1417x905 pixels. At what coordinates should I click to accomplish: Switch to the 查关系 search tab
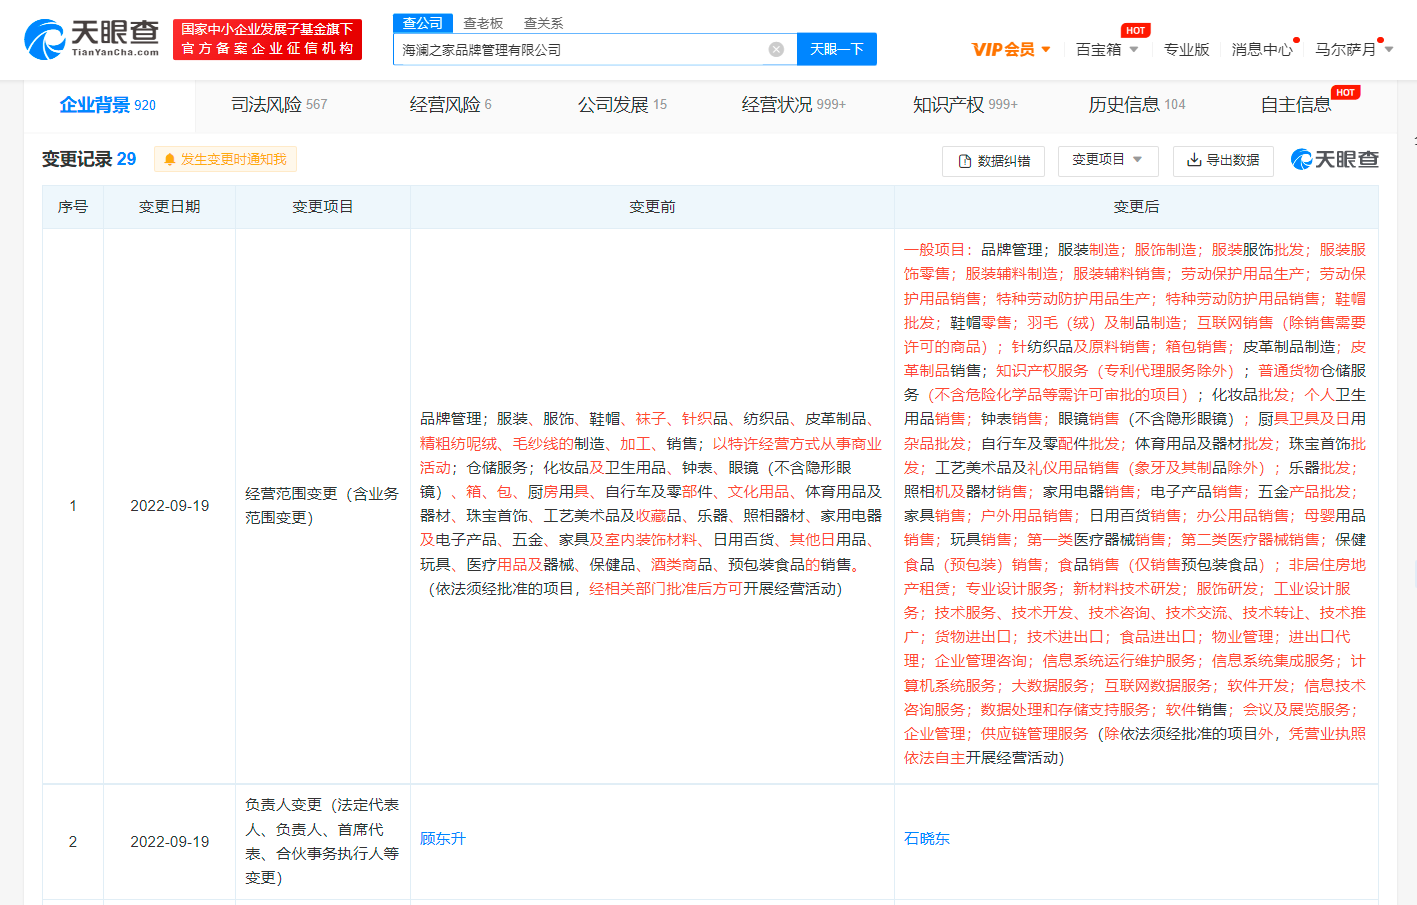click(x=543, y=23)
